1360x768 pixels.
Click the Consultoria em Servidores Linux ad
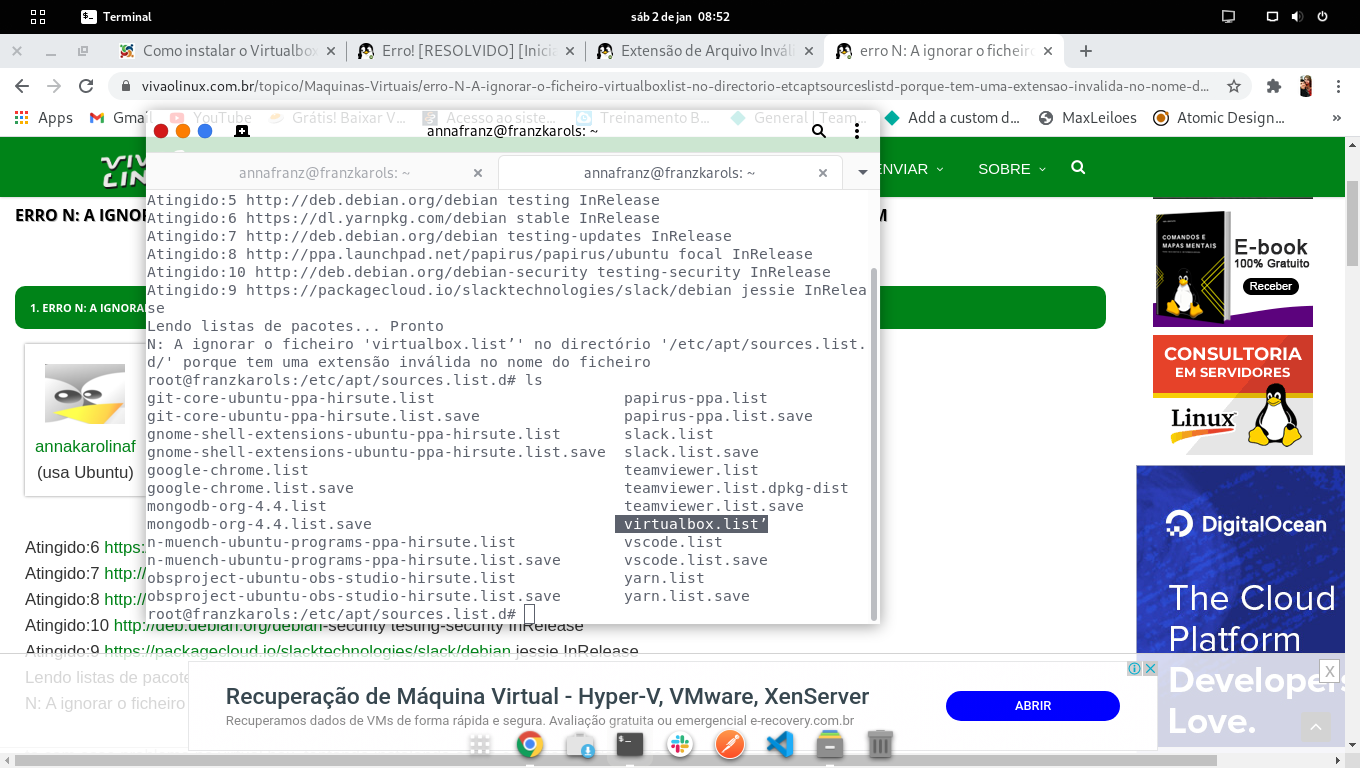[1232, 395]
